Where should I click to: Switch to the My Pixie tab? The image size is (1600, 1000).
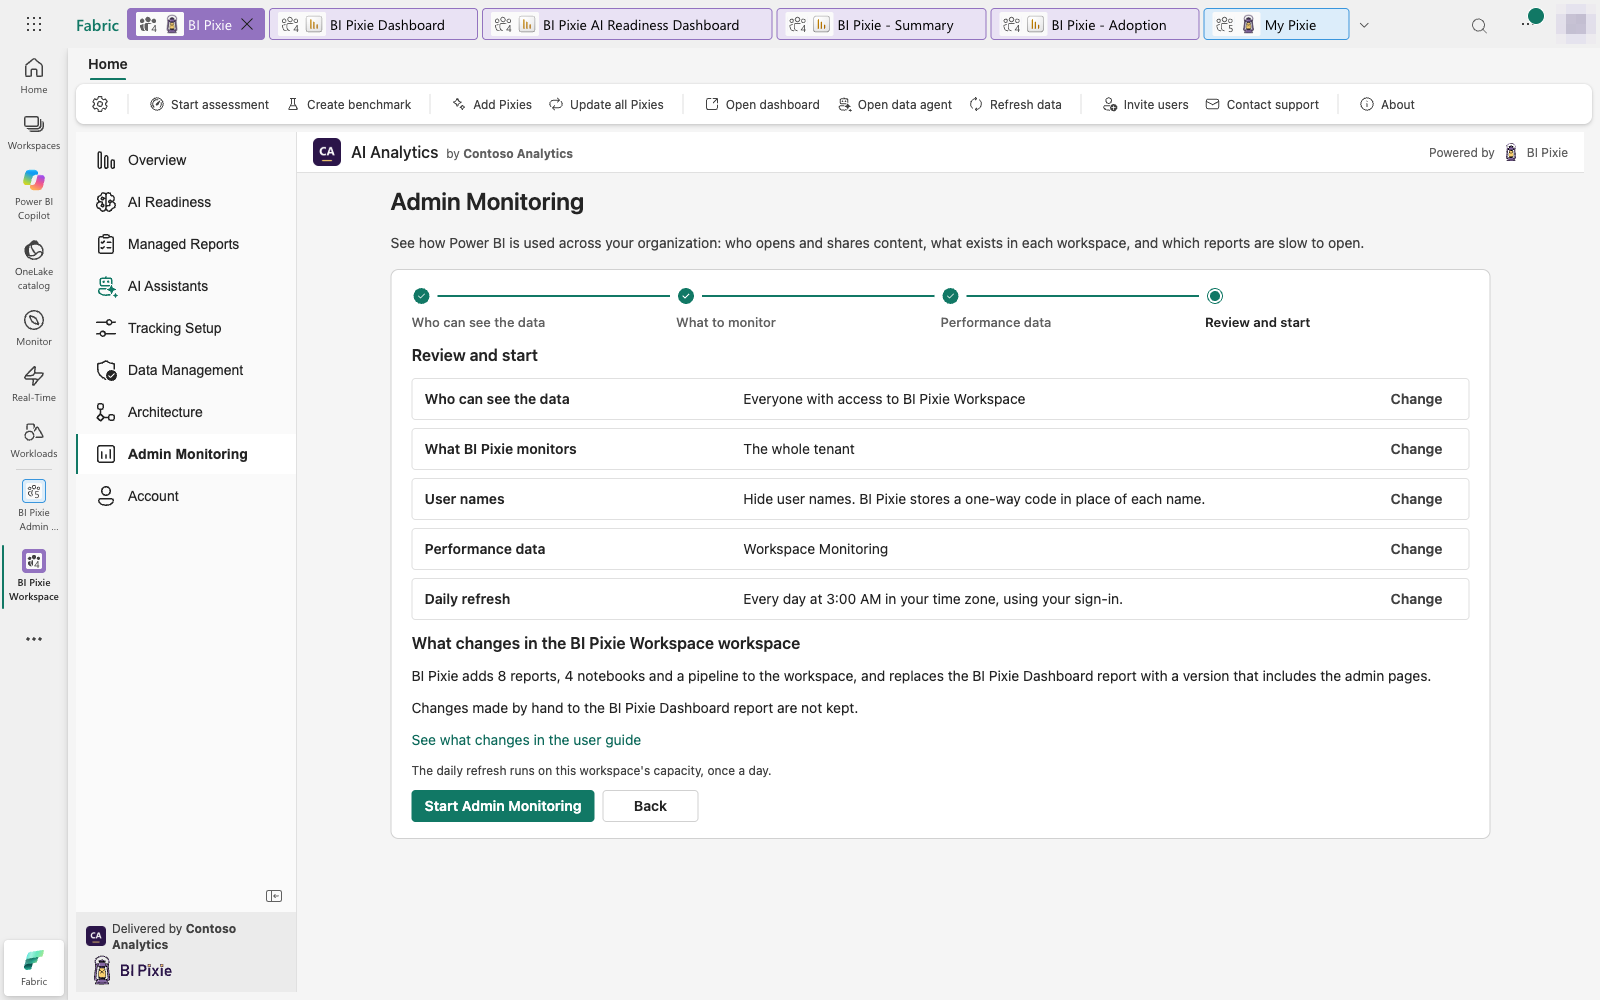pyautogui.click(x=1276, y=25)
